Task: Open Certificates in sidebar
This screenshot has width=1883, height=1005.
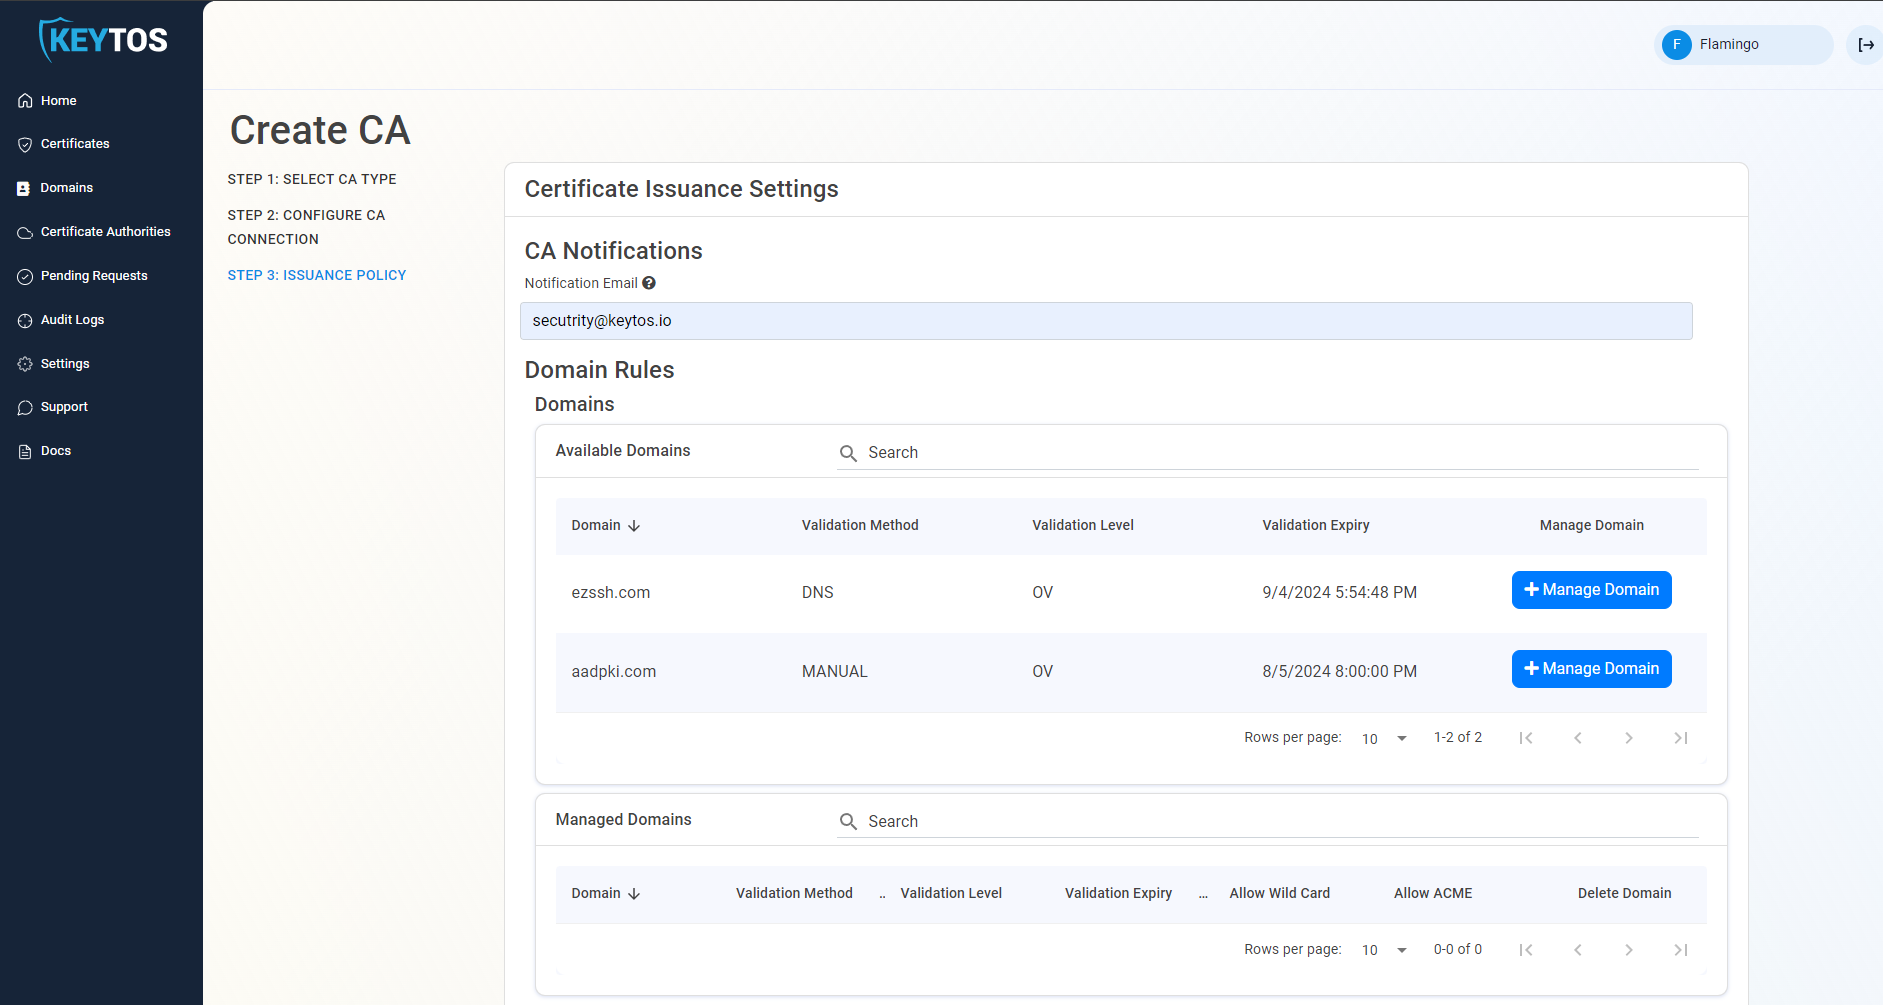Action: point(75,144)
